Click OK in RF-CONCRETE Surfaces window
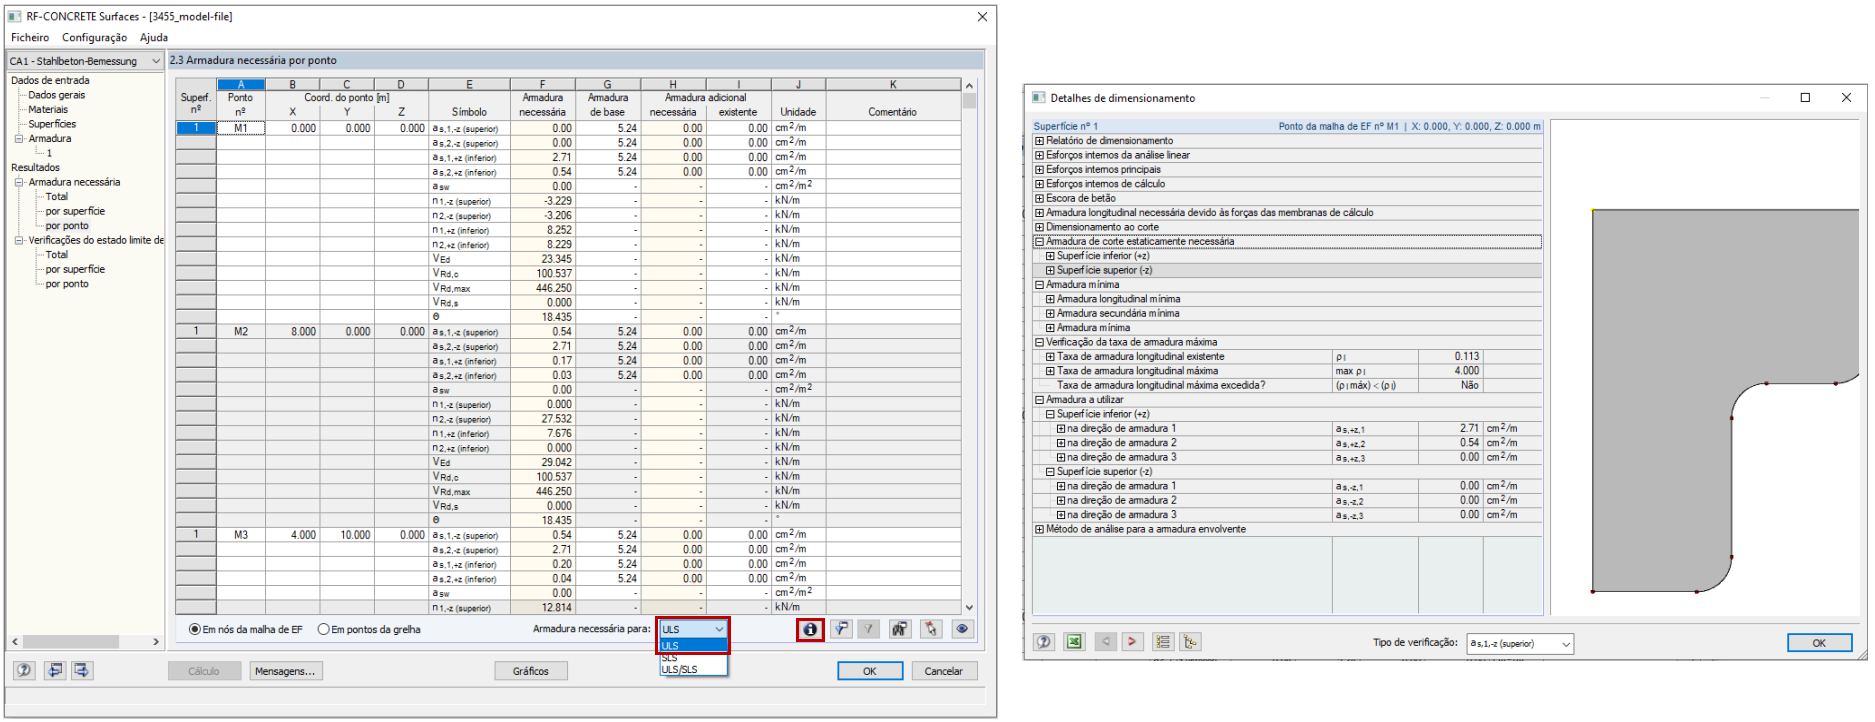The height and width of the screenshot is (722, 1875). (870, 671)
